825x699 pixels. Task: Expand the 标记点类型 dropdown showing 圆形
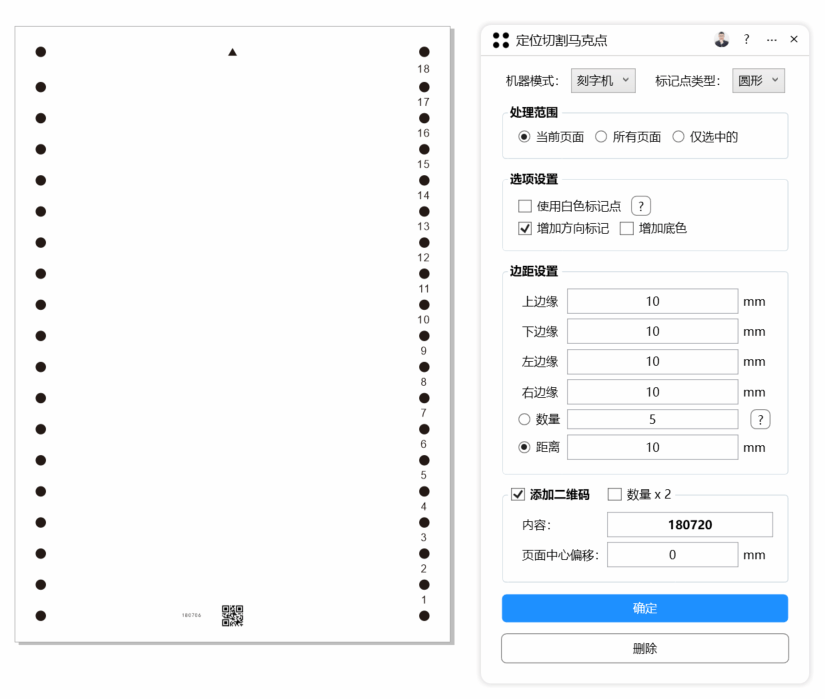pos(759,81)
